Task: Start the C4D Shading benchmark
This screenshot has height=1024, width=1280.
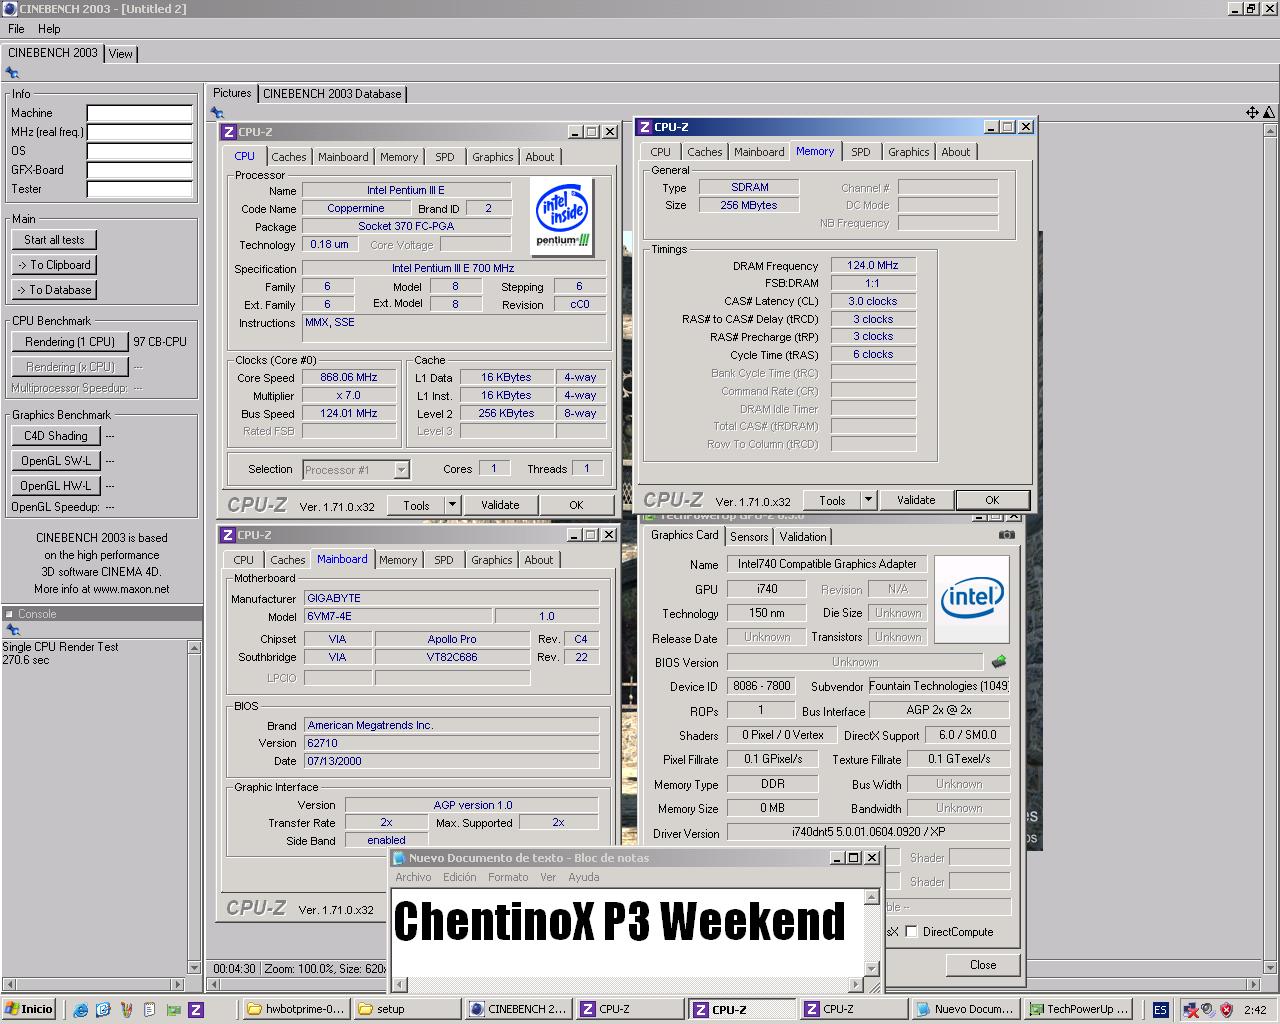Action: click(56, 436)
